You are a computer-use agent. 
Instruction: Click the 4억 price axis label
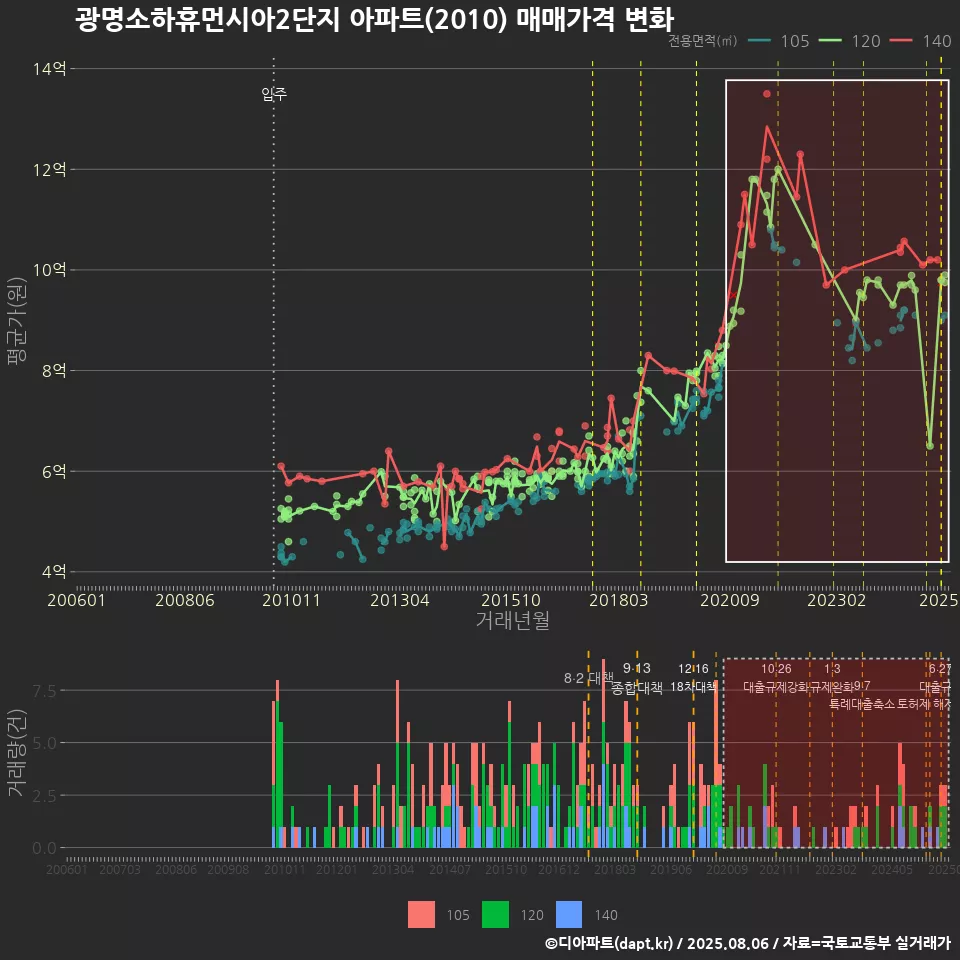click(x=54, y=572)
